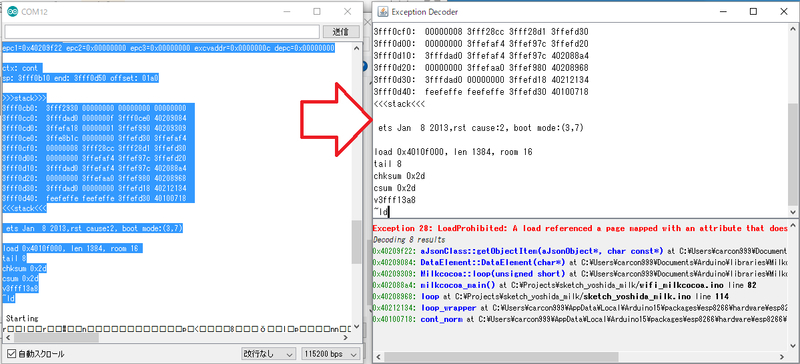This screenshot has width=800, height=364.
Task: Click 0x40208968 loop result line
Action: coord(551,297)
